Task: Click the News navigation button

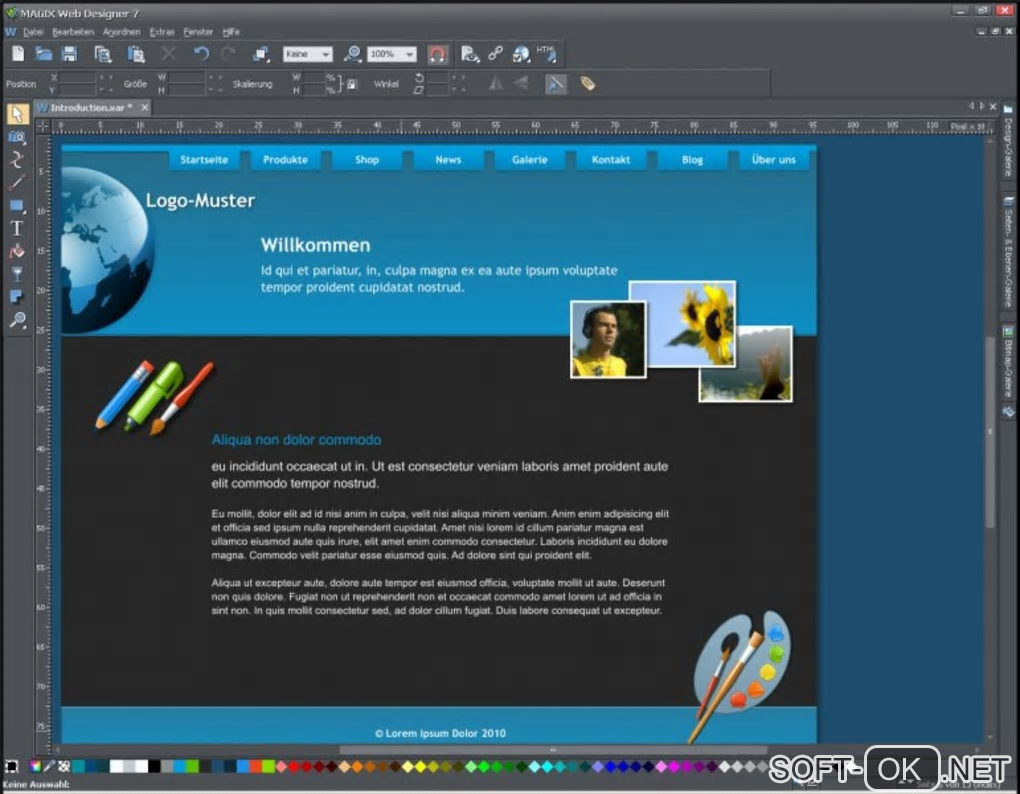Action: (448, 159)
